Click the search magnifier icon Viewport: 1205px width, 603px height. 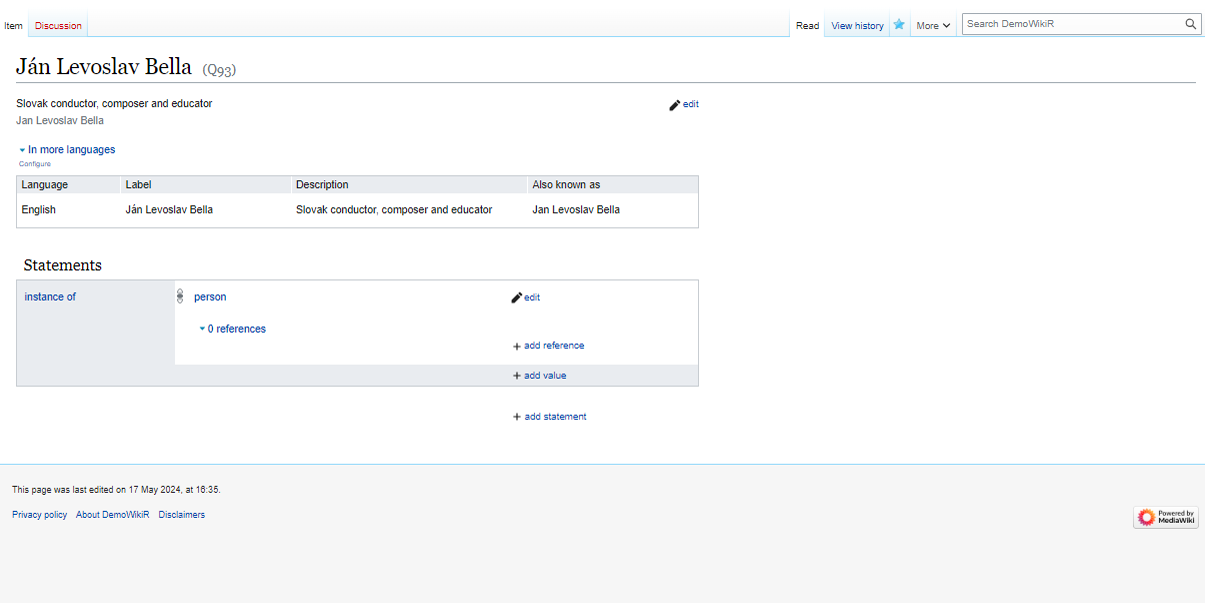click(x=1190, y=24)
